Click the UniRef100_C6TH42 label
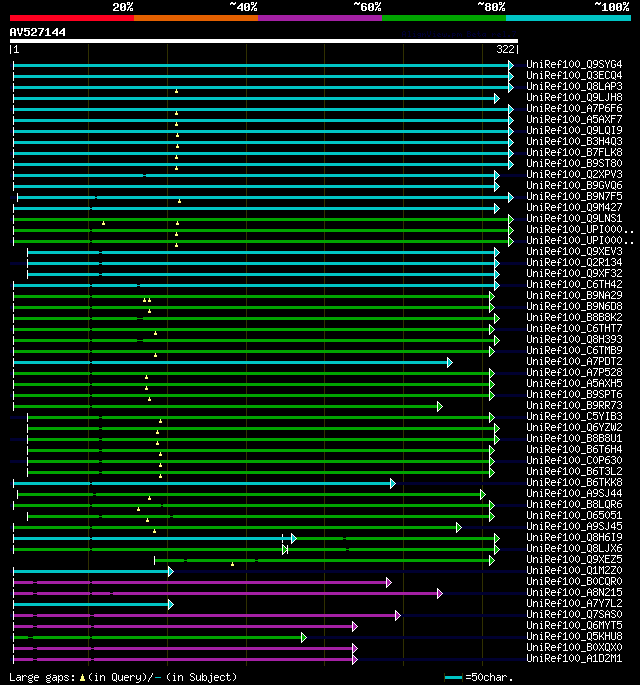 pos(574,284)
